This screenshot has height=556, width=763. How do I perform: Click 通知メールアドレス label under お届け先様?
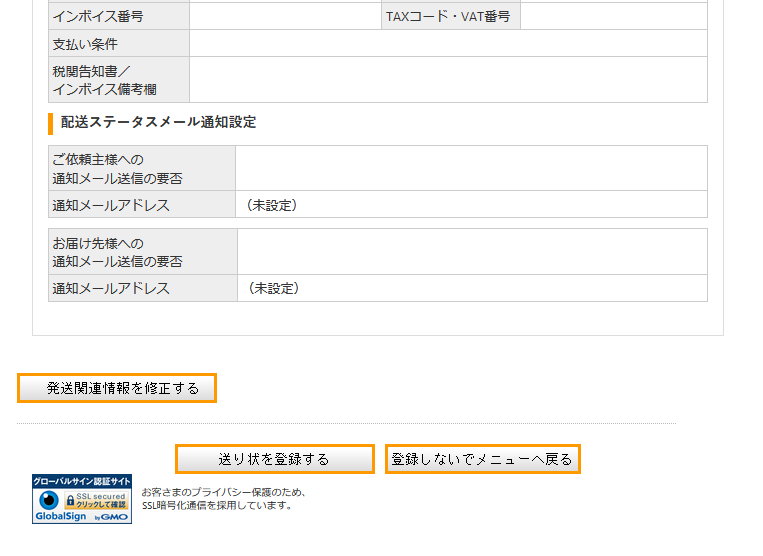click(111, 288)
